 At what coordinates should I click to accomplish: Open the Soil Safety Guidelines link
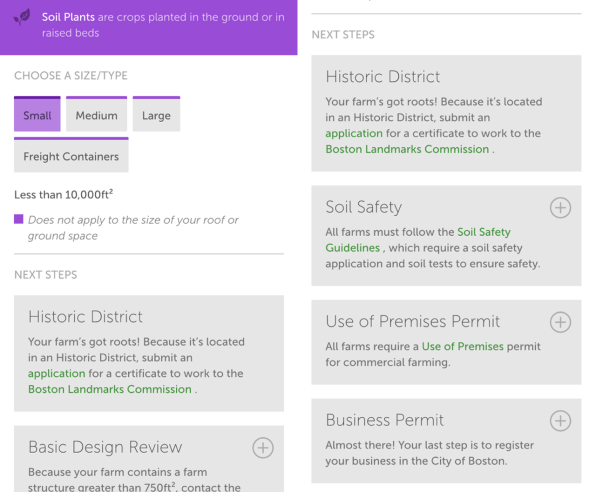(418, 240)
